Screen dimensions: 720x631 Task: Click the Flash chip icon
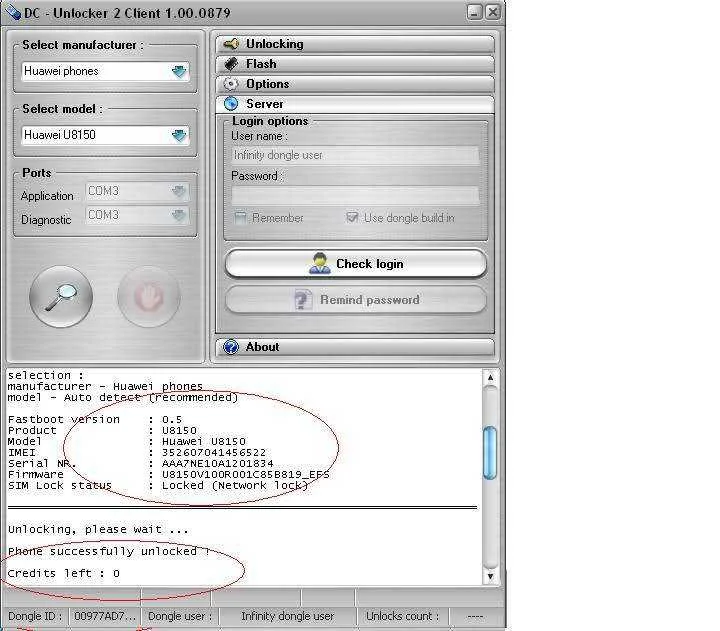[231, 64]
